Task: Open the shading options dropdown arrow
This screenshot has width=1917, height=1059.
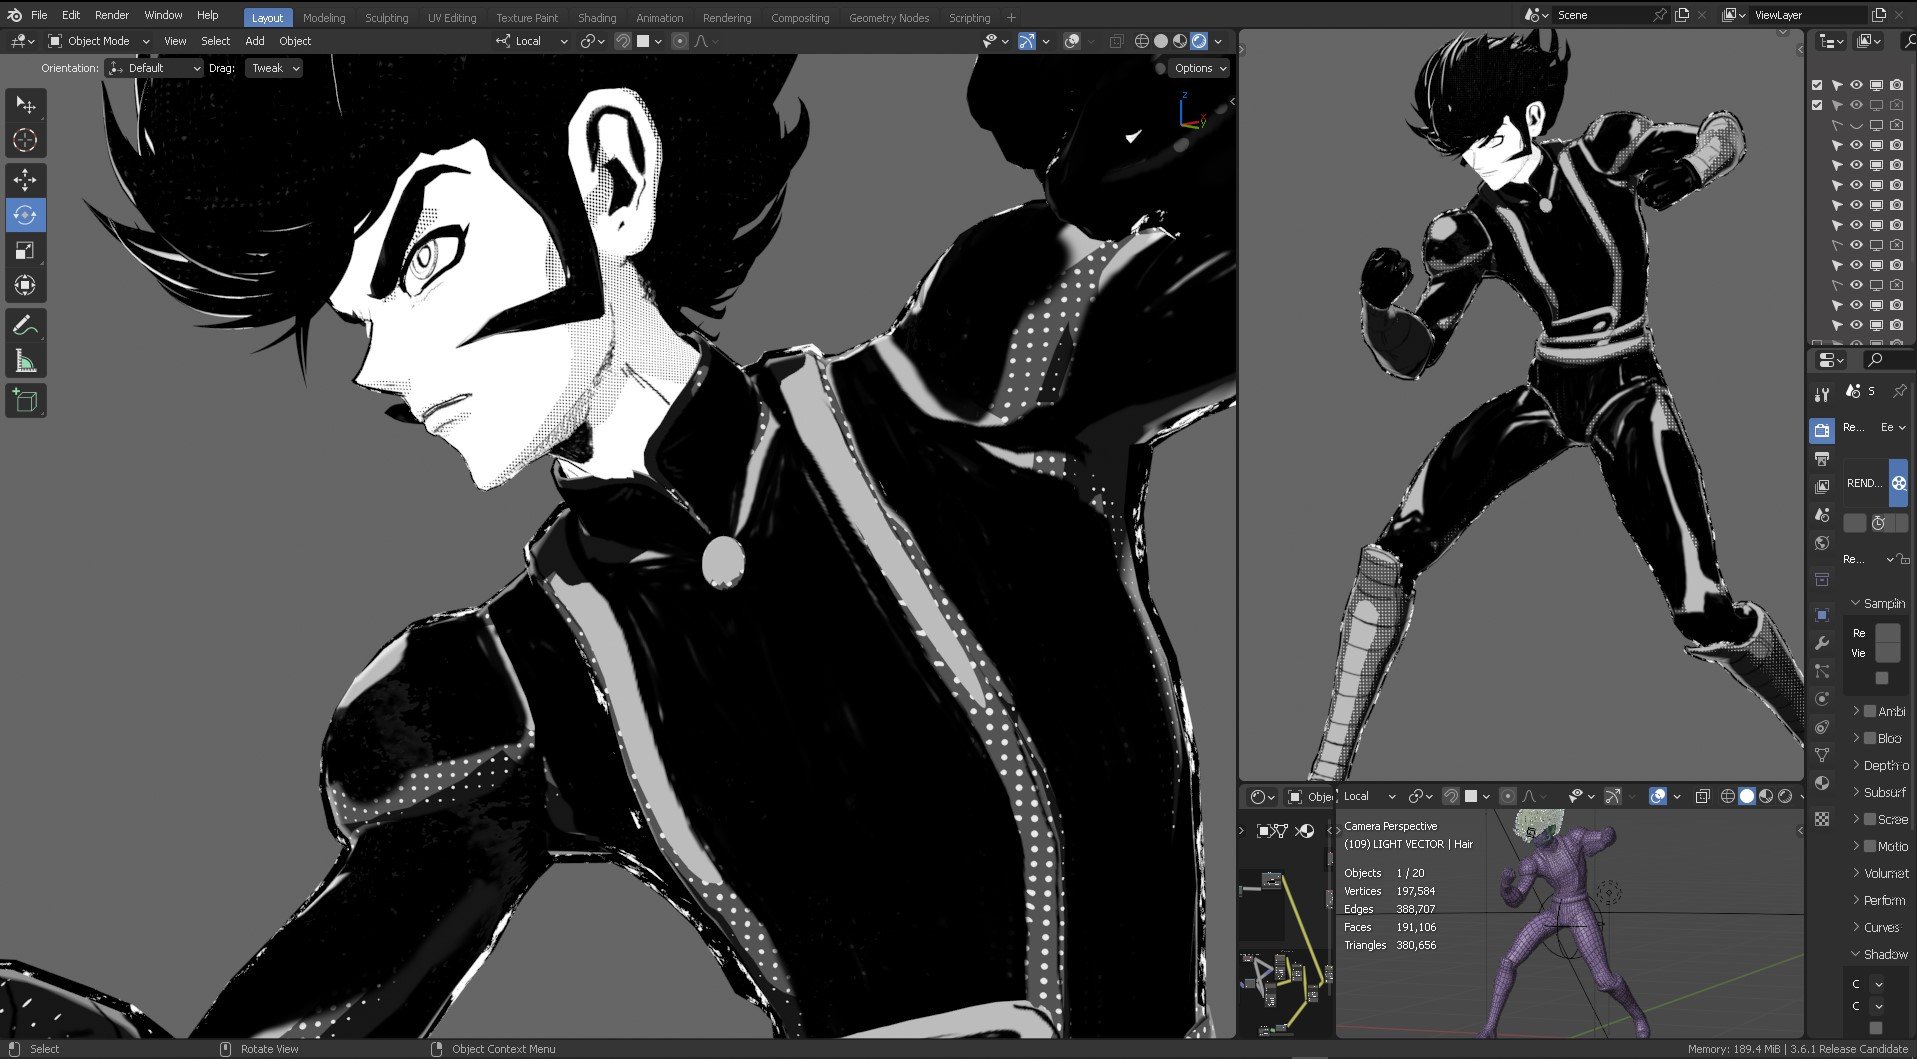Action: 1218,41
